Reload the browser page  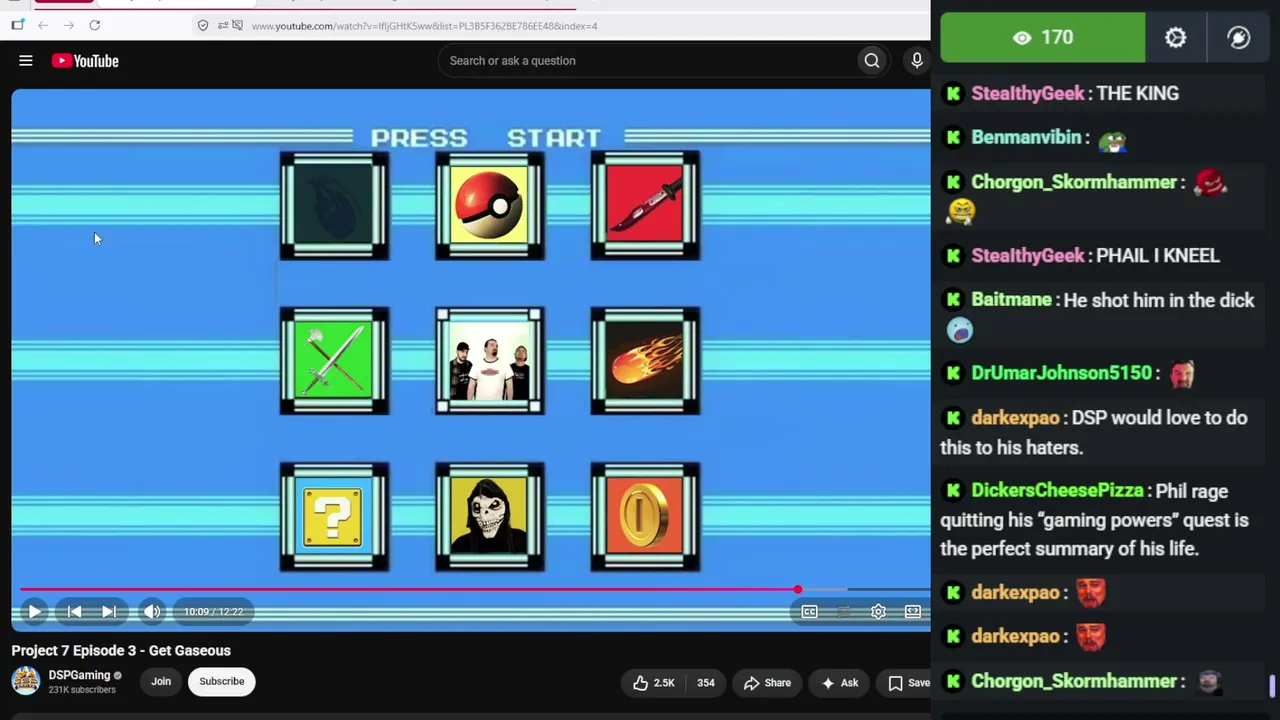coord(94,25)
